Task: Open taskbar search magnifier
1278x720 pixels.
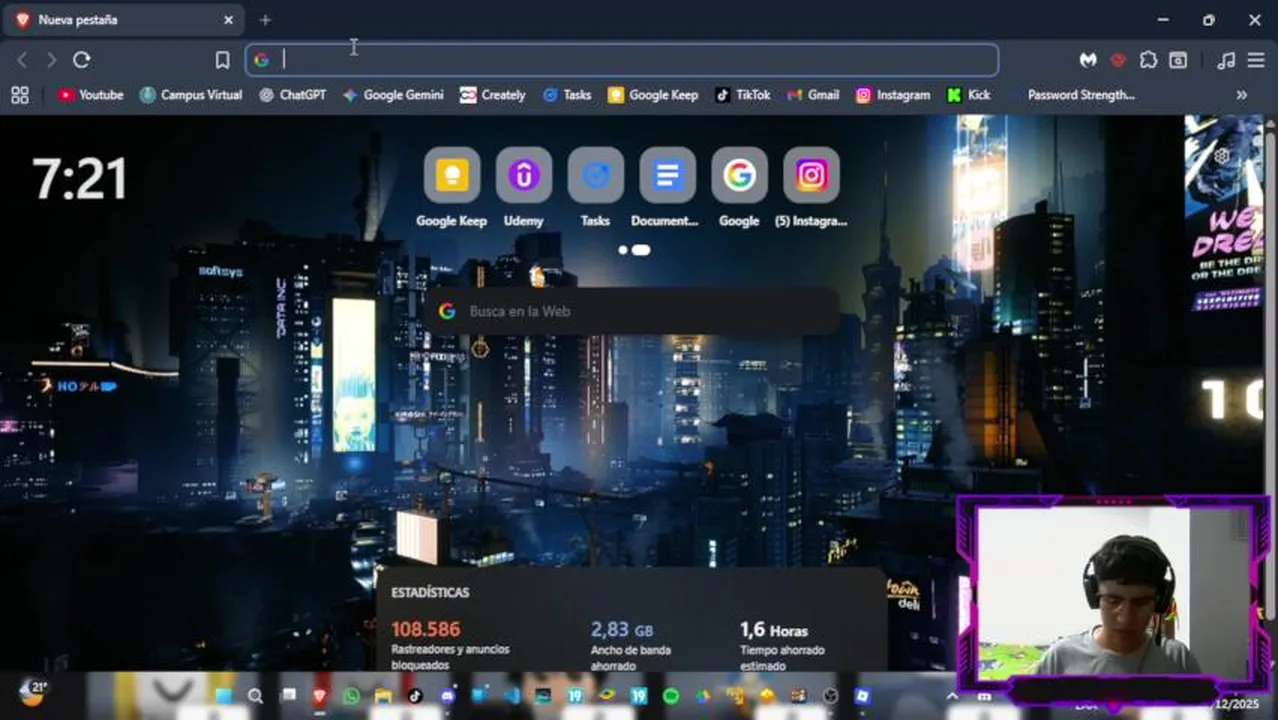Action: click(x=255, y=696)
